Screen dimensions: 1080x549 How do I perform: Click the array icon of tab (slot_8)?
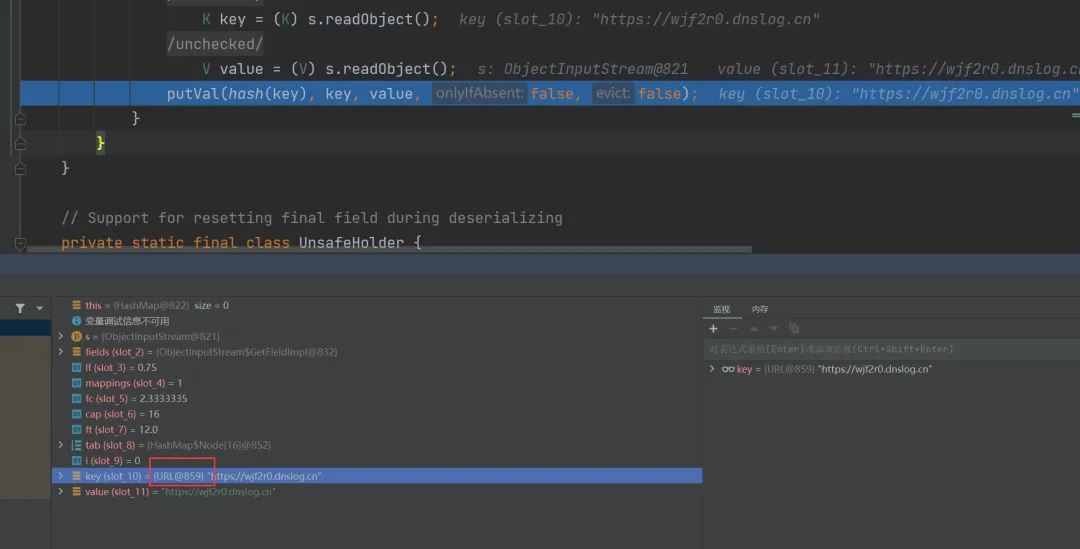(76, 445)
